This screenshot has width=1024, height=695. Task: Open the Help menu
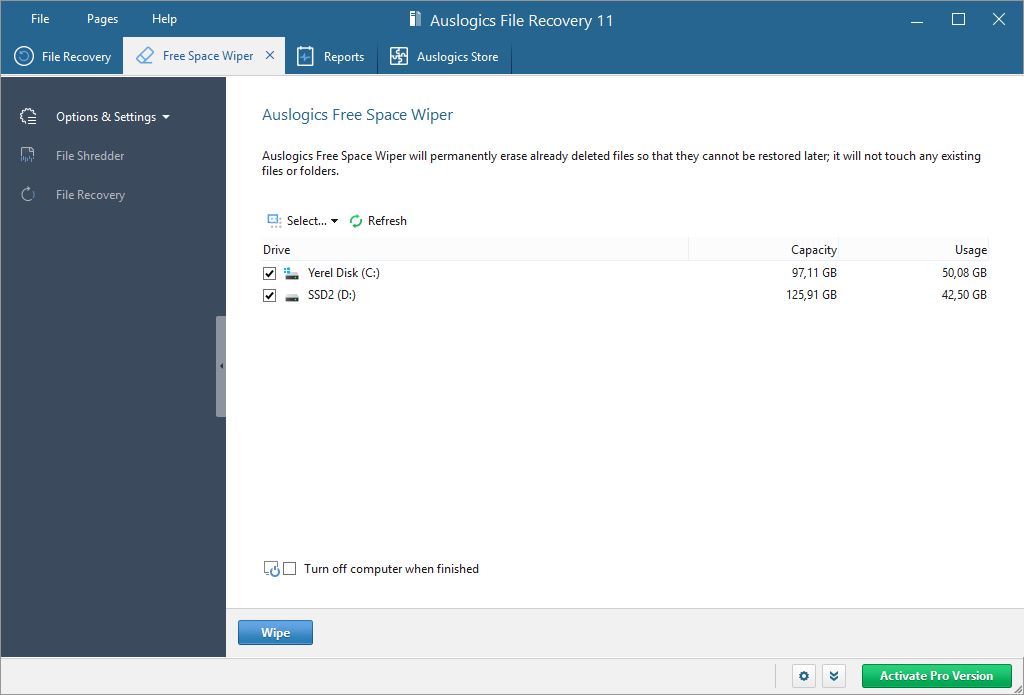pos(165,19)
